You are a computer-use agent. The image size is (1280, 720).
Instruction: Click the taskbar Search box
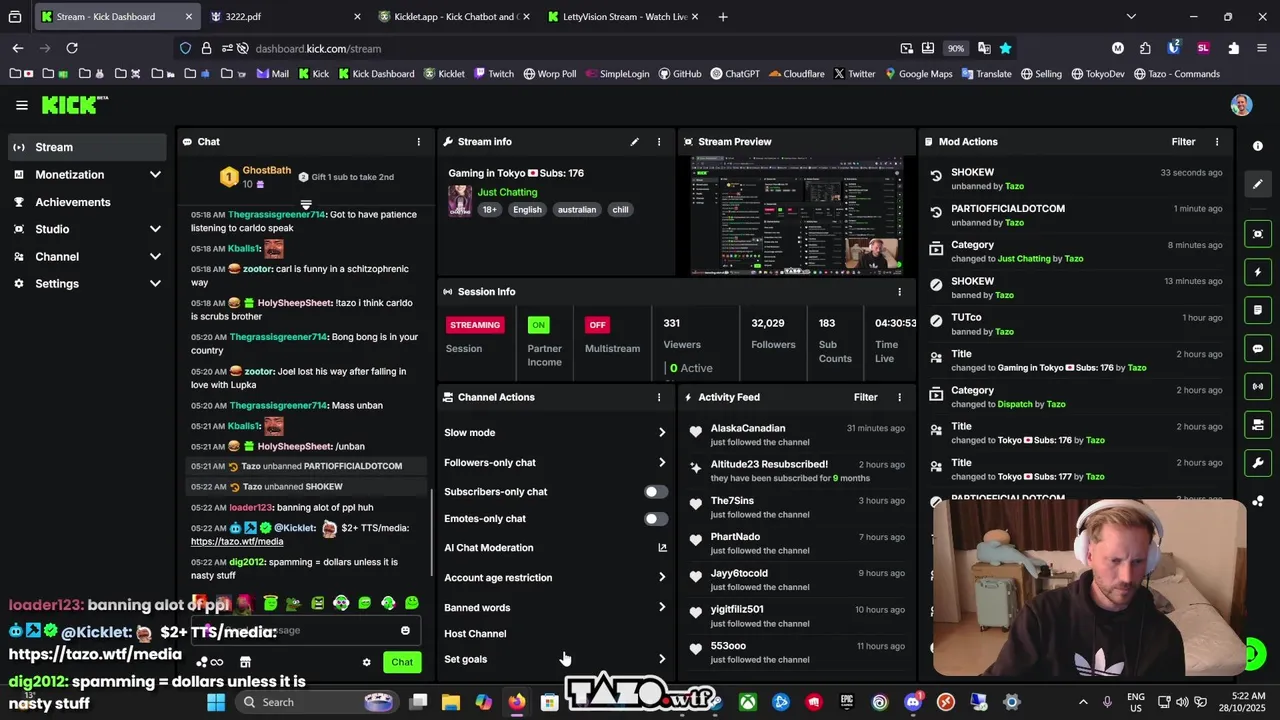316,702
